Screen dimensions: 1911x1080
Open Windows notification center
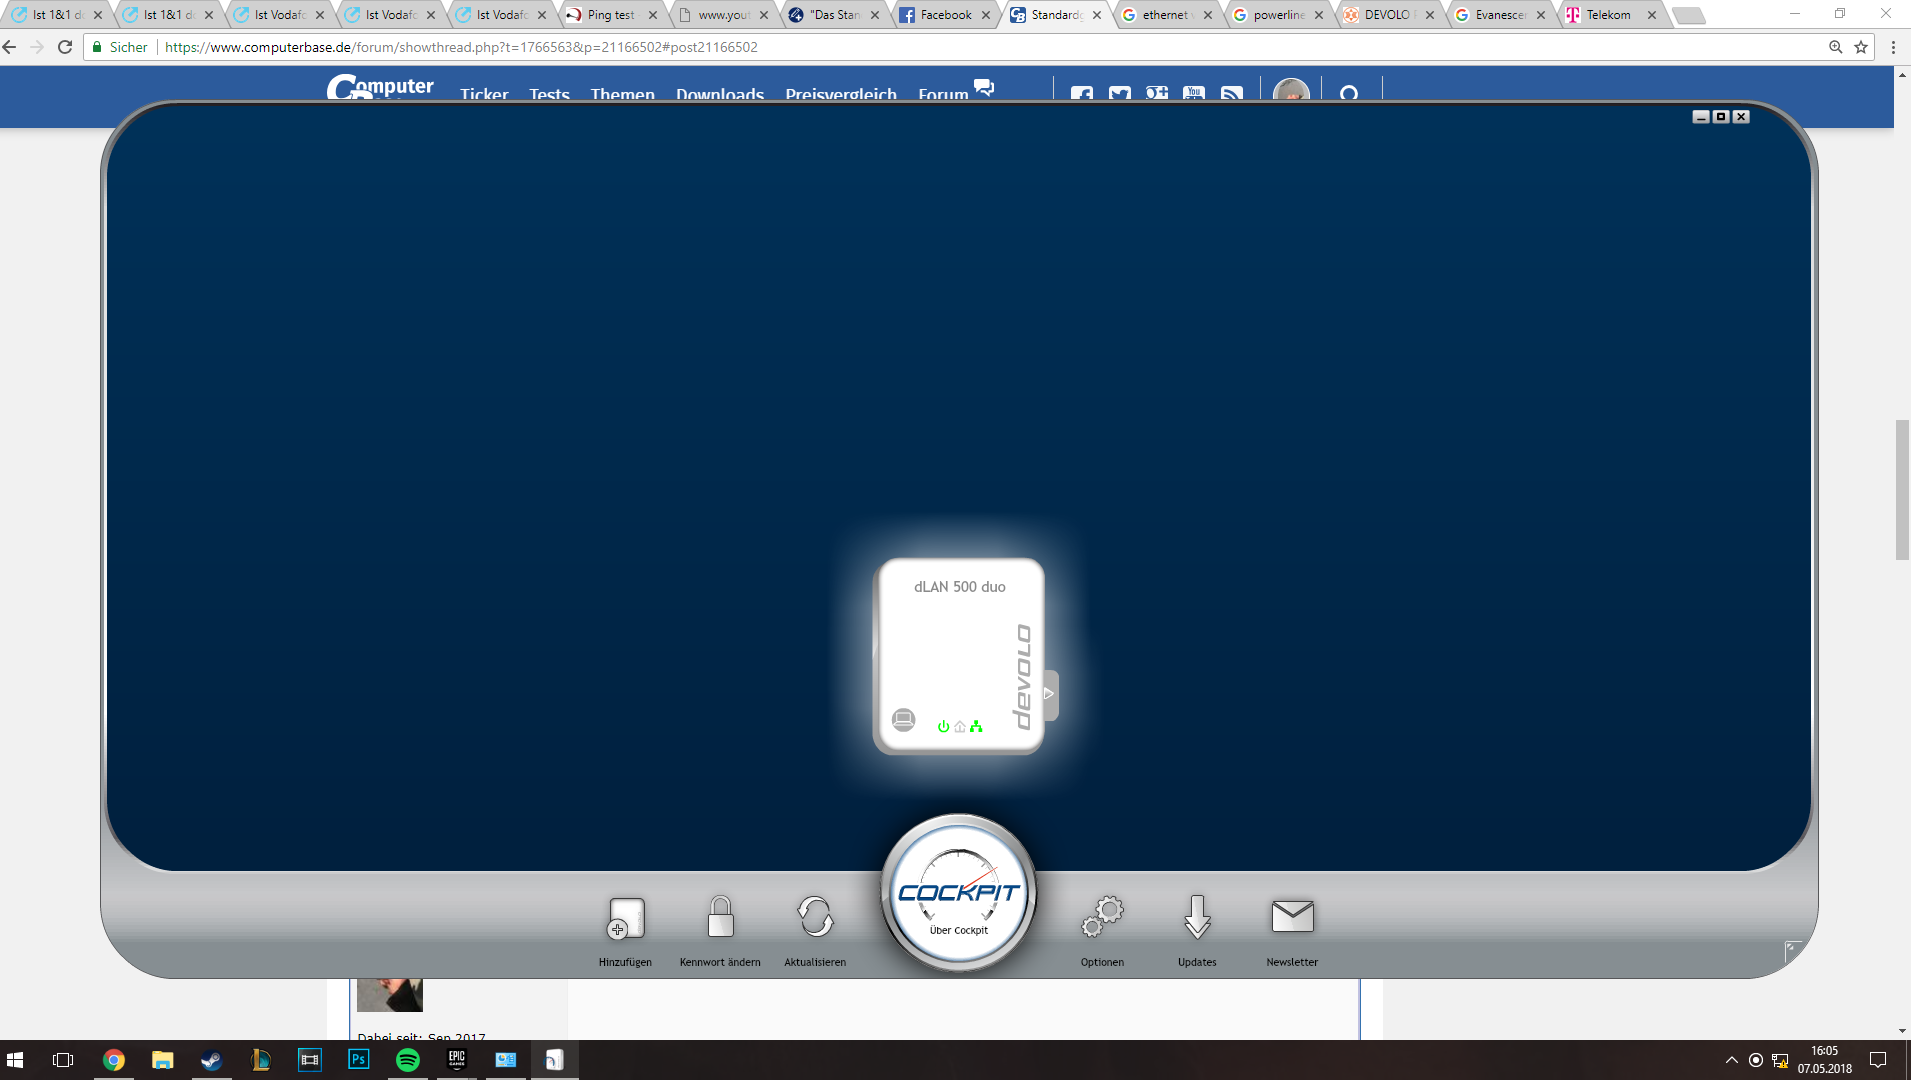(x=1878, y=1060)
